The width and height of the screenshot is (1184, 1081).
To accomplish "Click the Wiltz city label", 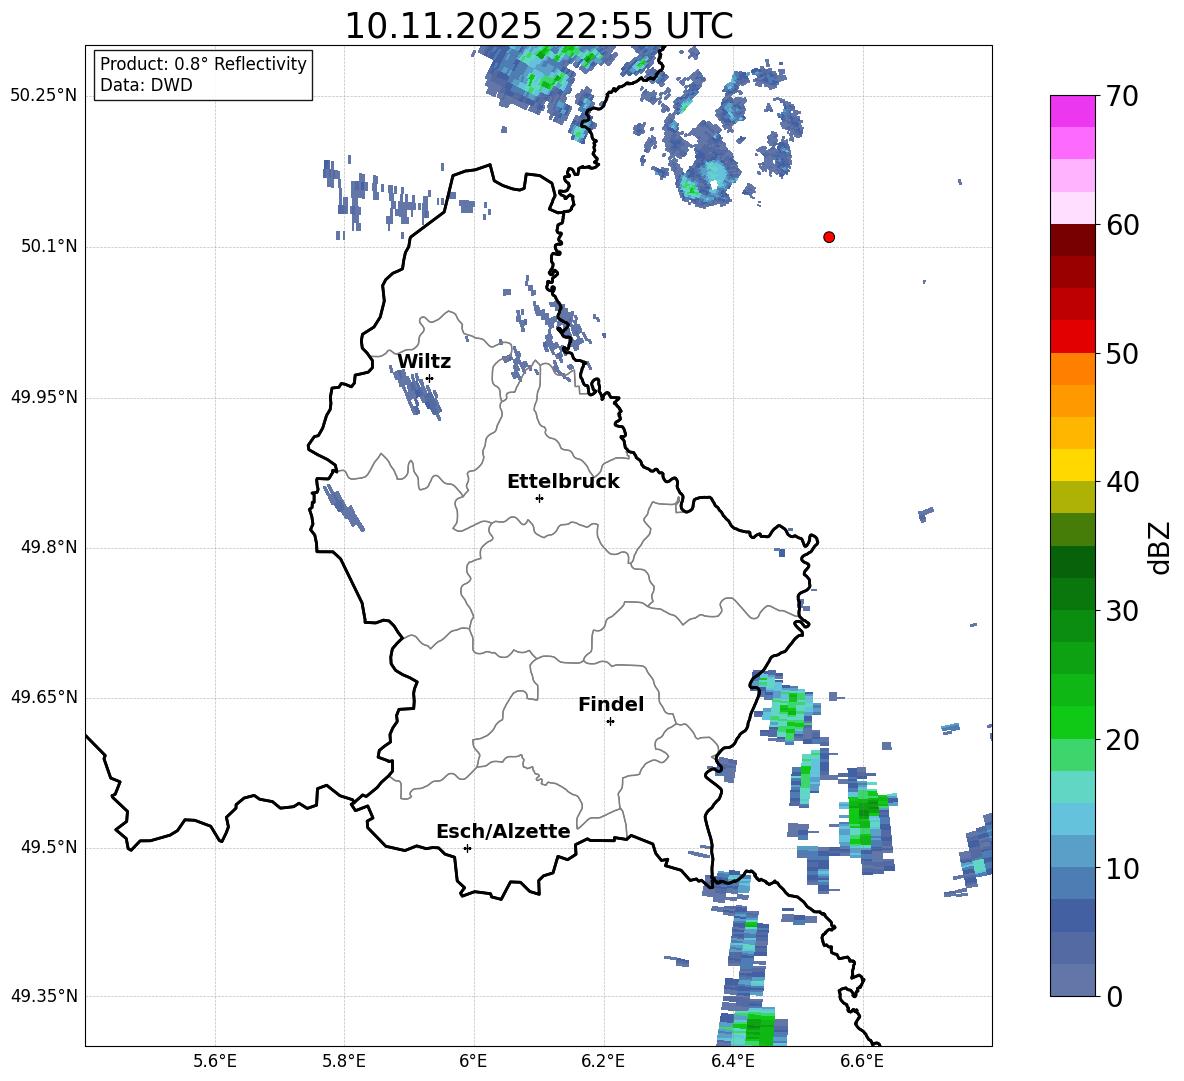I will (x=424, y=362).
